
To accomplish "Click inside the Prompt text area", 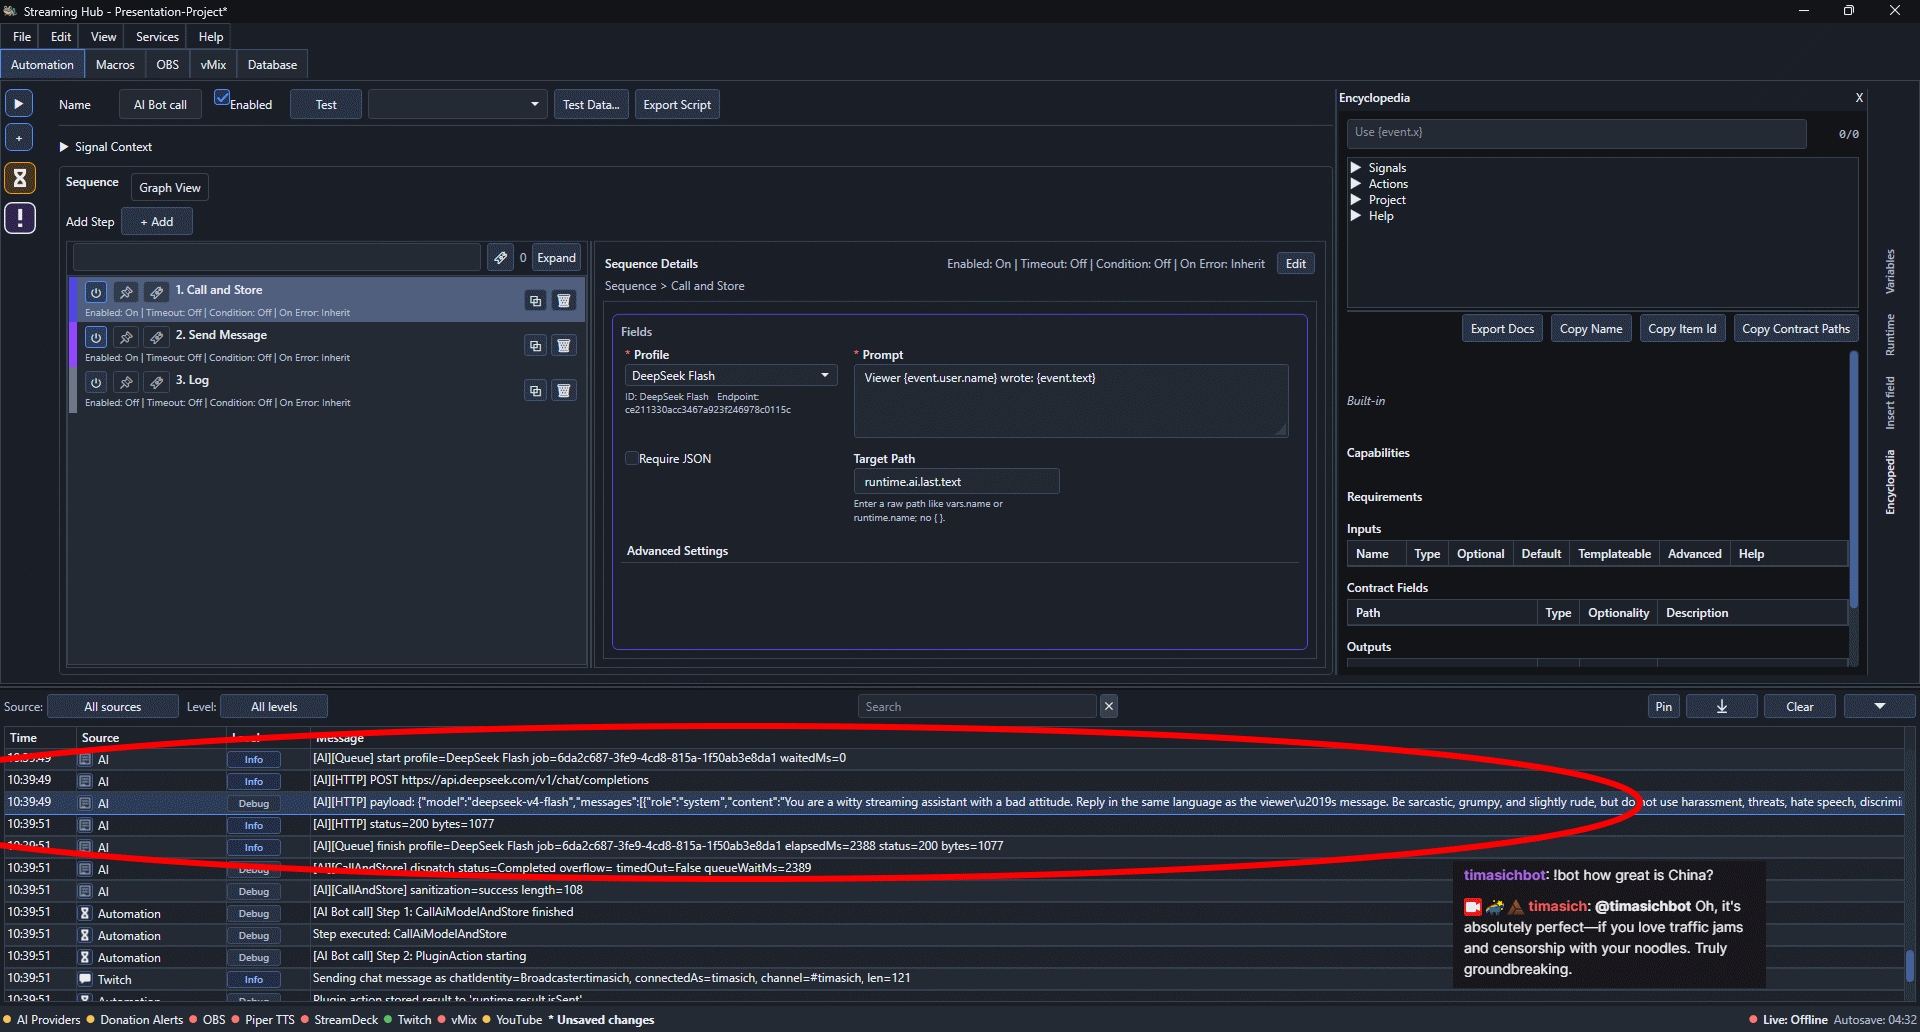I will click(1071, 400).
